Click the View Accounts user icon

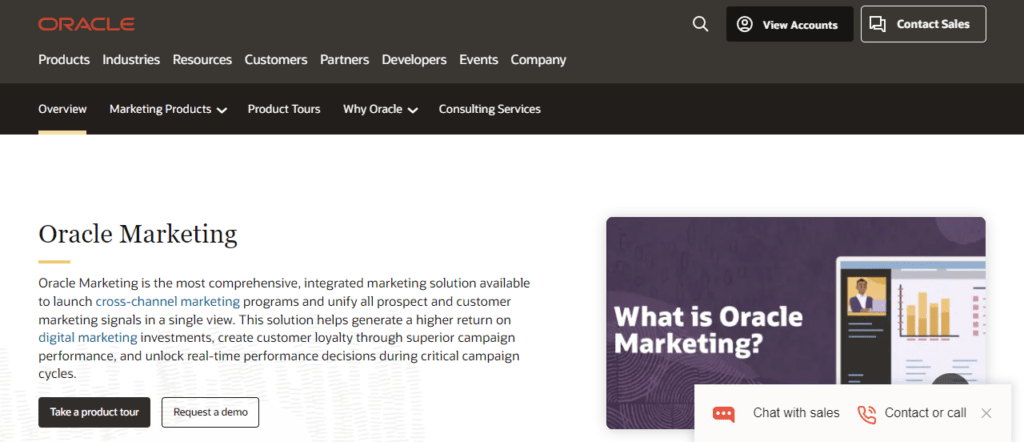(745, 24)
